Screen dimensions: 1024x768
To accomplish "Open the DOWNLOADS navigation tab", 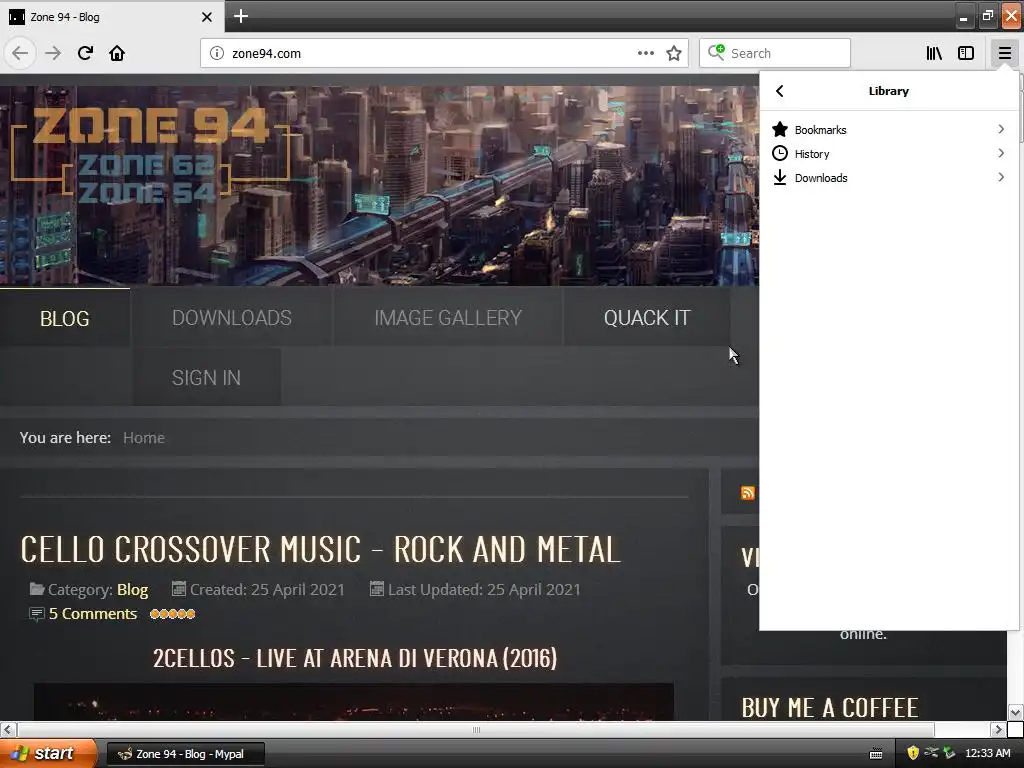I will [232, 318].
